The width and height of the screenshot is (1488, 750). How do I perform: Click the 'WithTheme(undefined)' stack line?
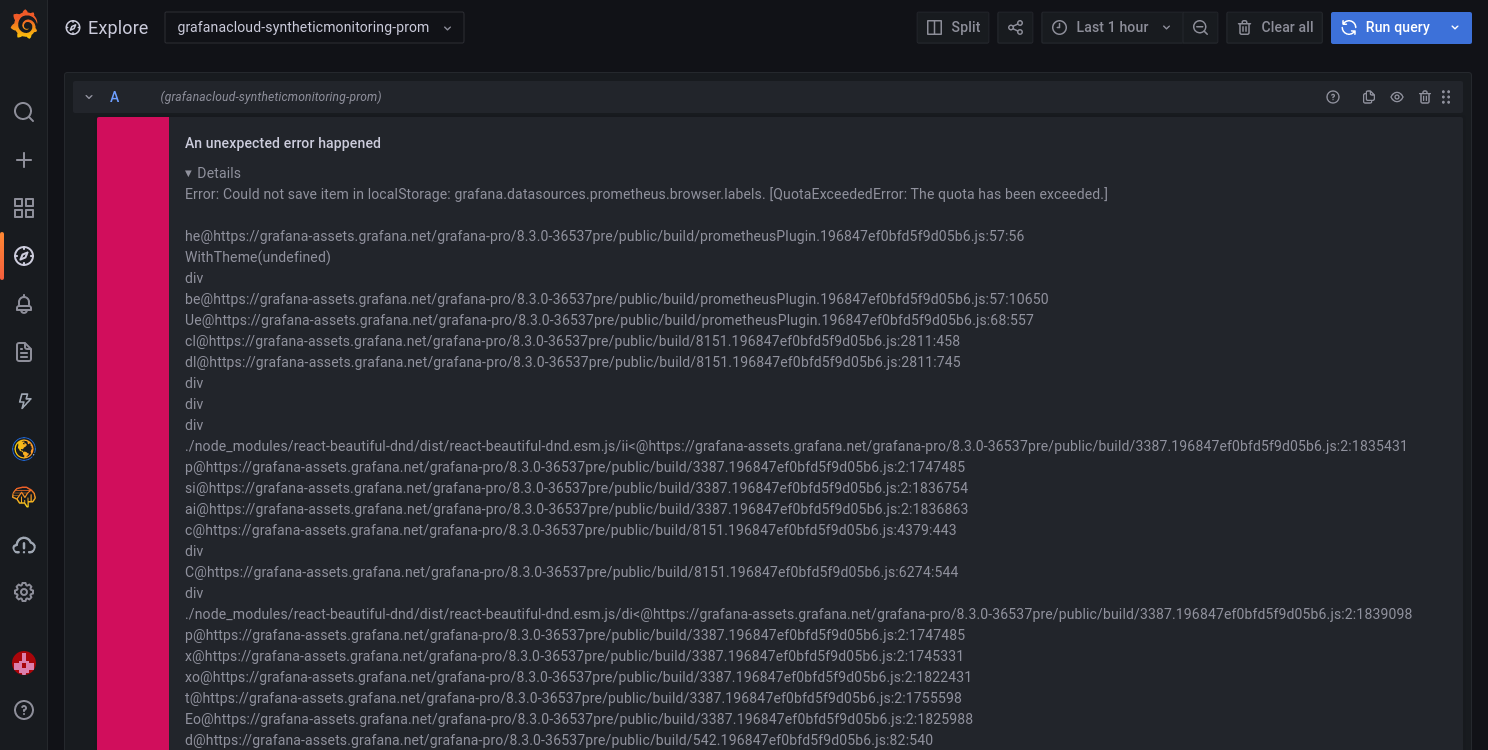258,257
